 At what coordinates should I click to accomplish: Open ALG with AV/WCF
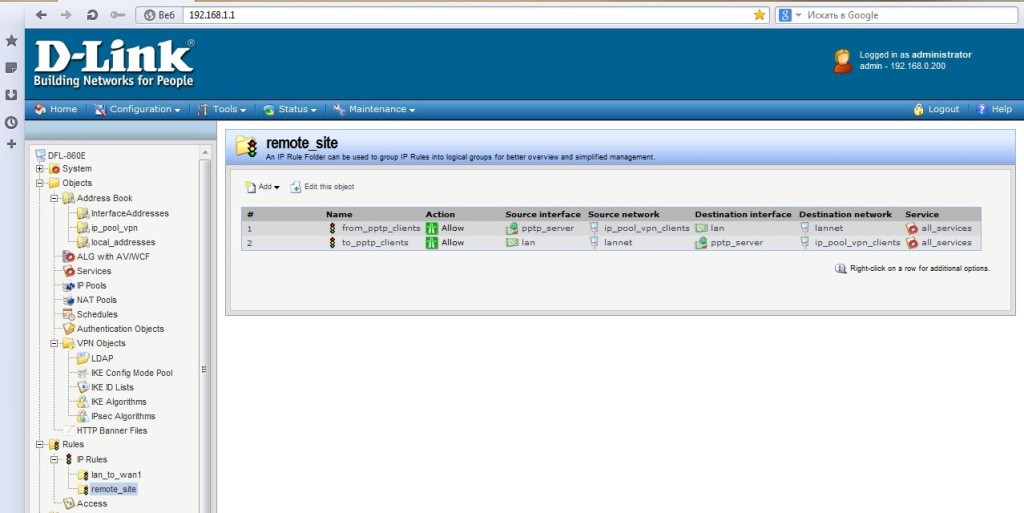pyautogui.click(x=113, y=256)
